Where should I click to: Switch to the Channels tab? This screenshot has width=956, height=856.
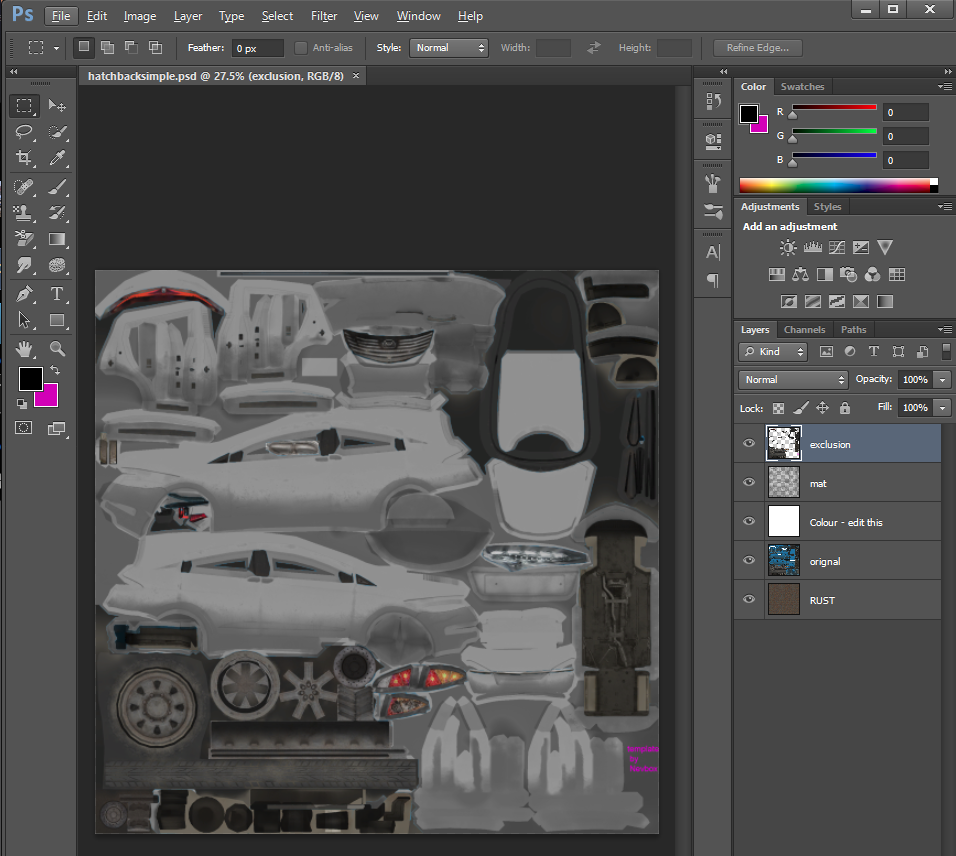click(x=804, y=330)
